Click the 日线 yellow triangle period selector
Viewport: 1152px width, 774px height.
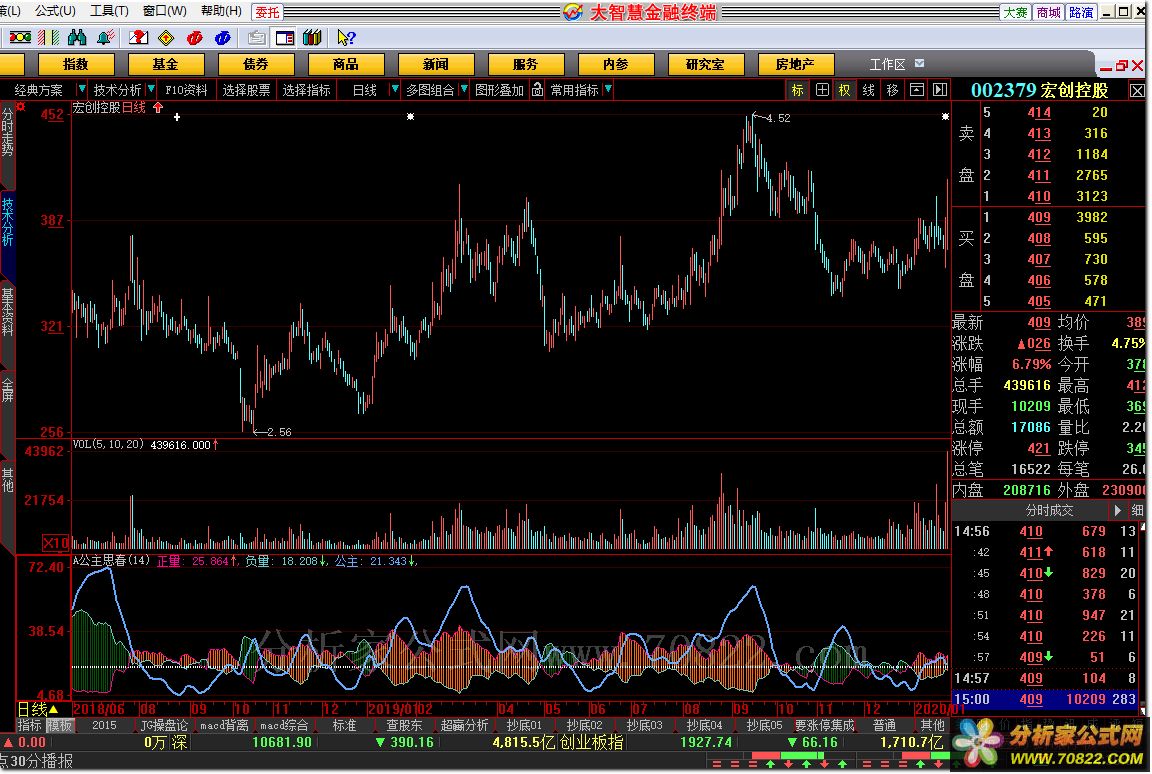37,709
